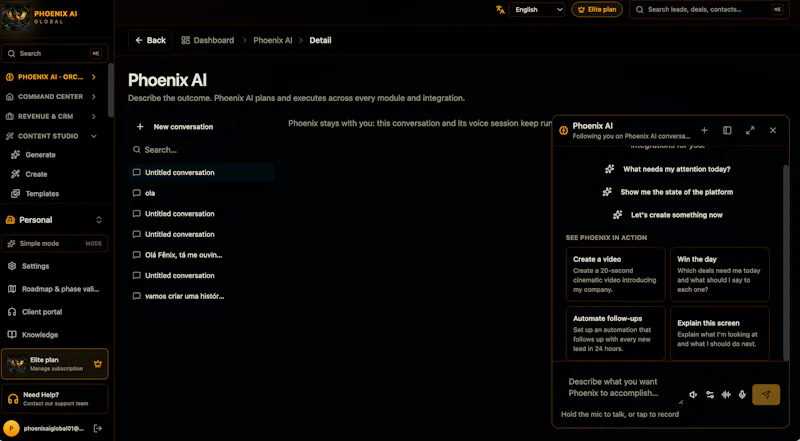Click the left sidebar scrollbar
The image size is (800, 441).
pyautogui.click(x=111, y=90)
